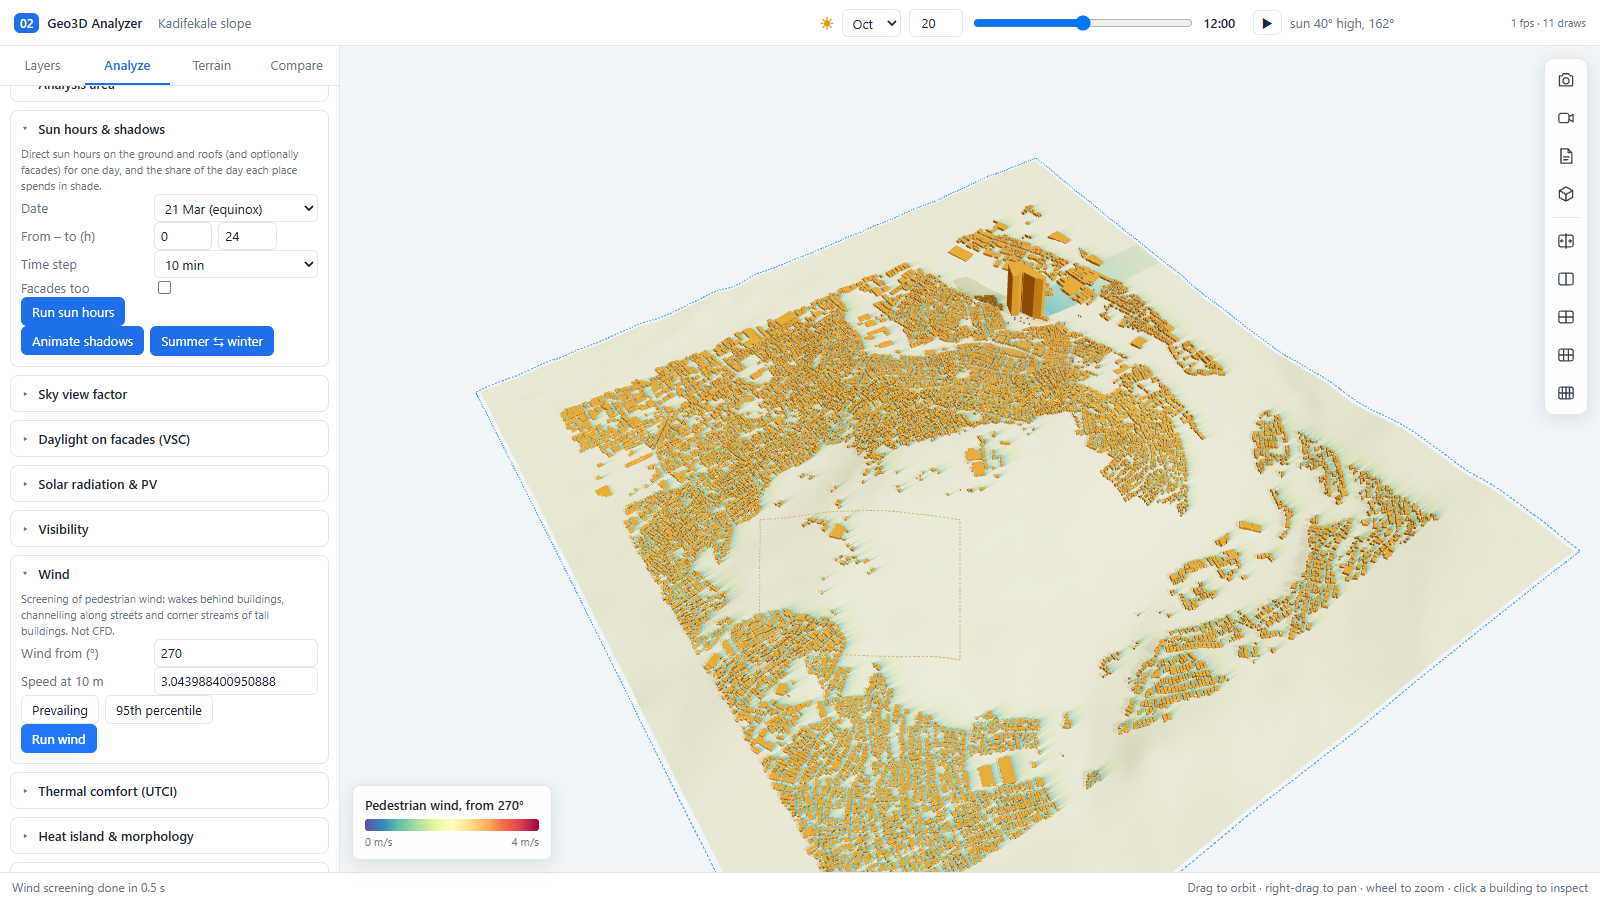Select the Analyze tab

pyautogui.click(x=127, y=65)
